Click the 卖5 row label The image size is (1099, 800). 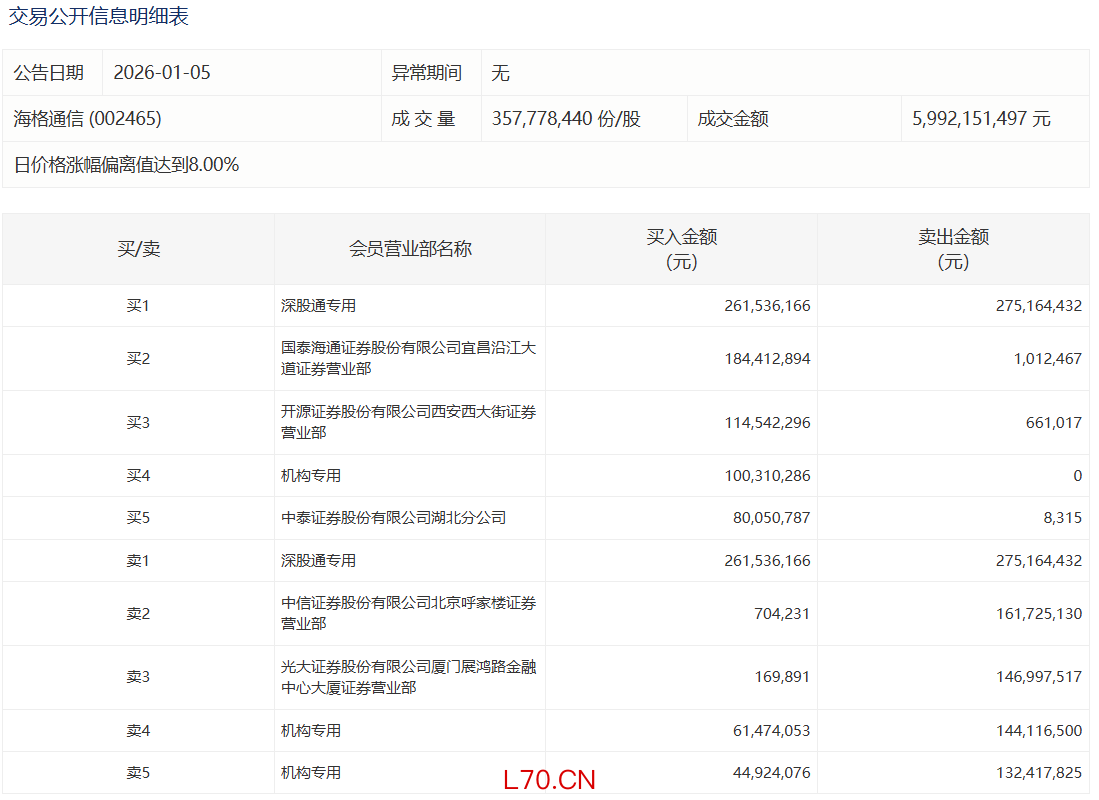pyautogui.click(x=138, y=773)
